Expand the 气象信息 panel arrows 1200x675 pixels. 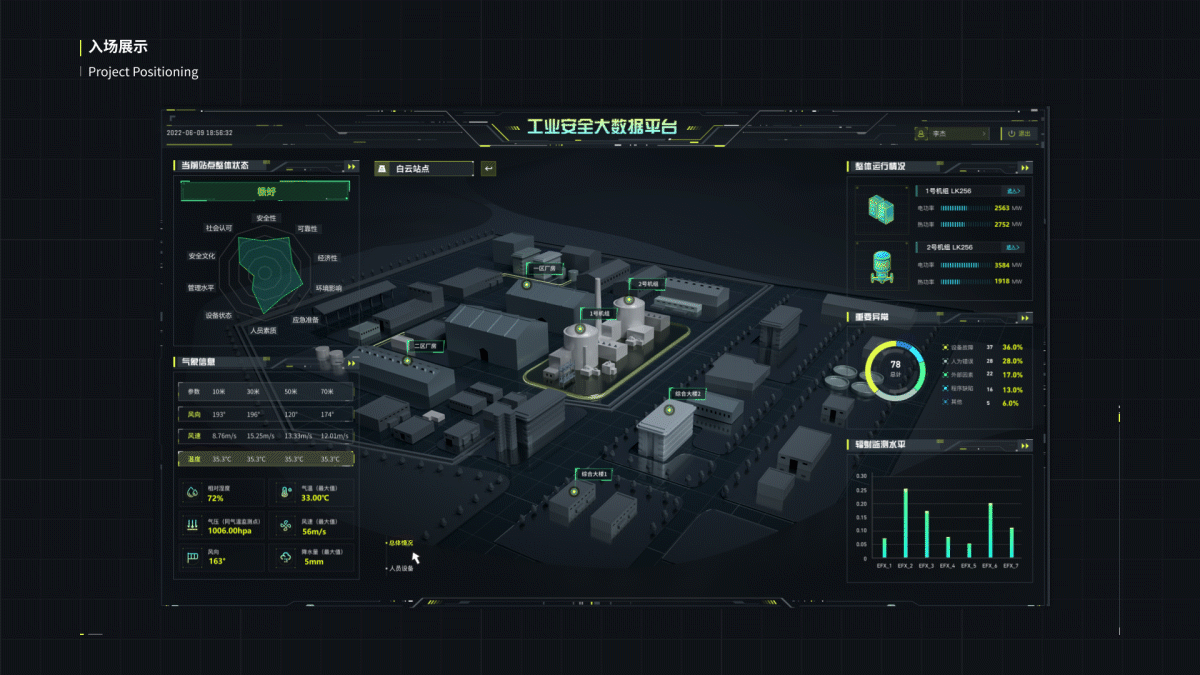tap(351, 363)
